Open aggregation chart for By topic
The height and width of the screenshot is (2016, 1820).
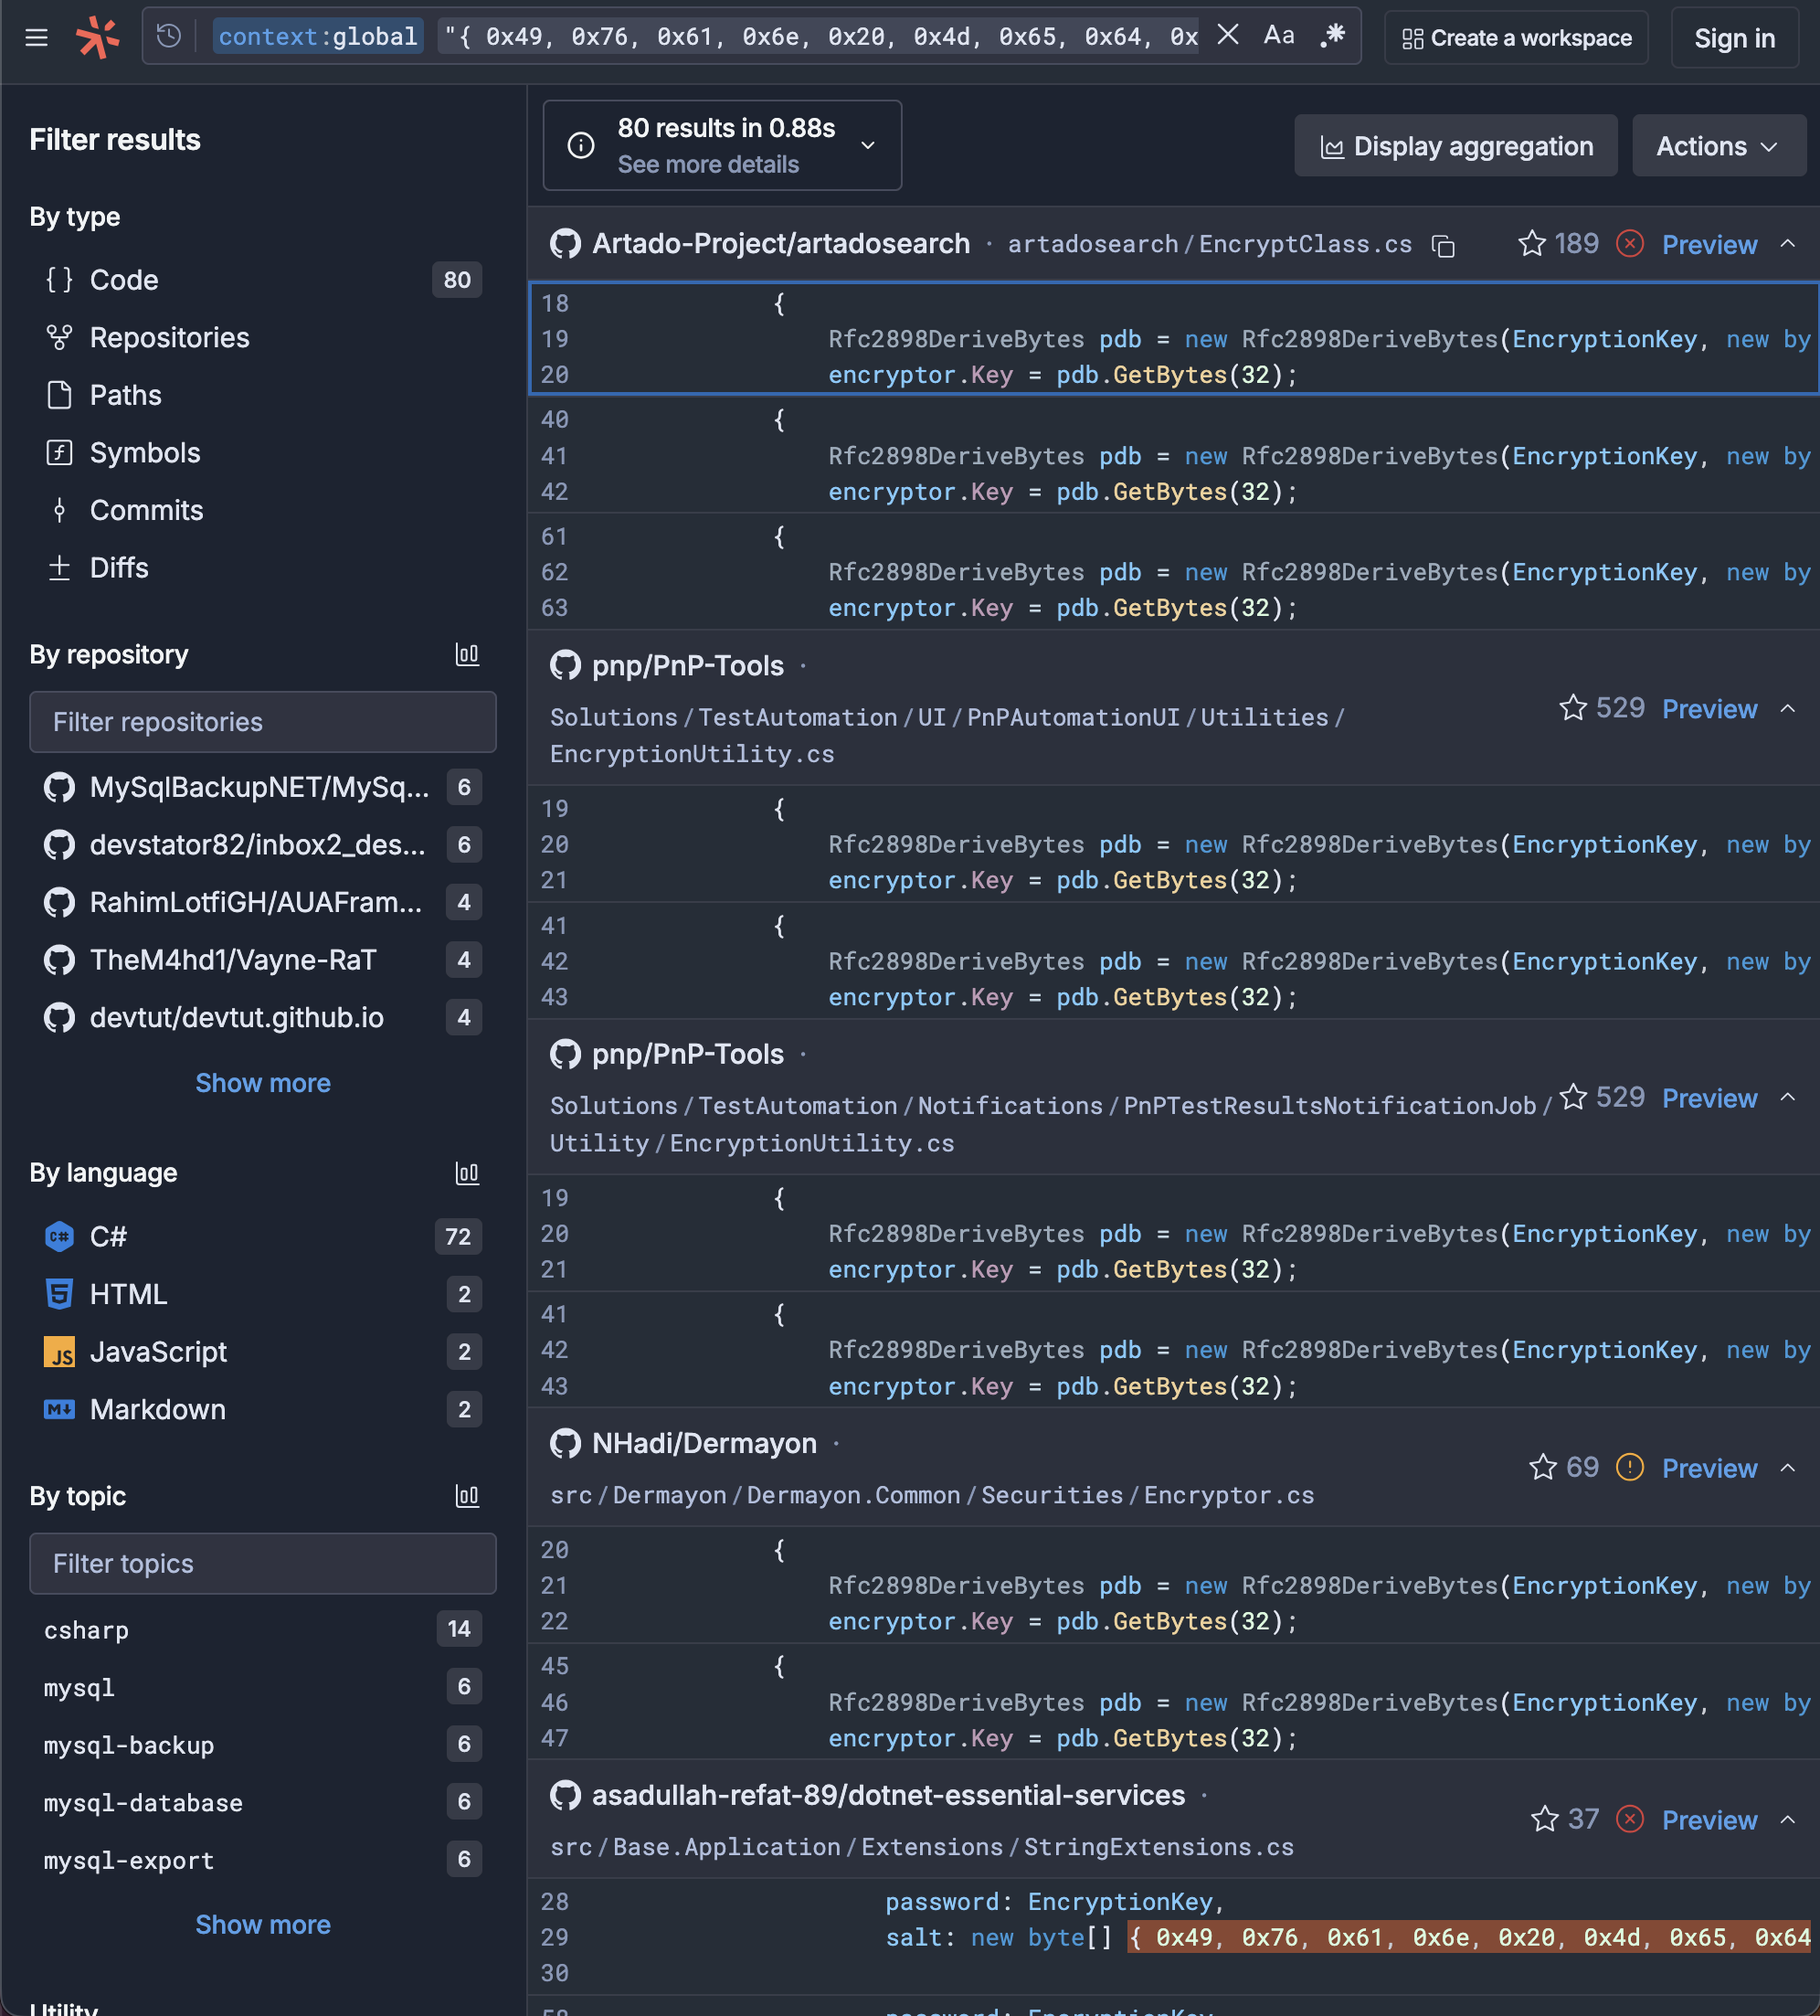pos(467,1496)
